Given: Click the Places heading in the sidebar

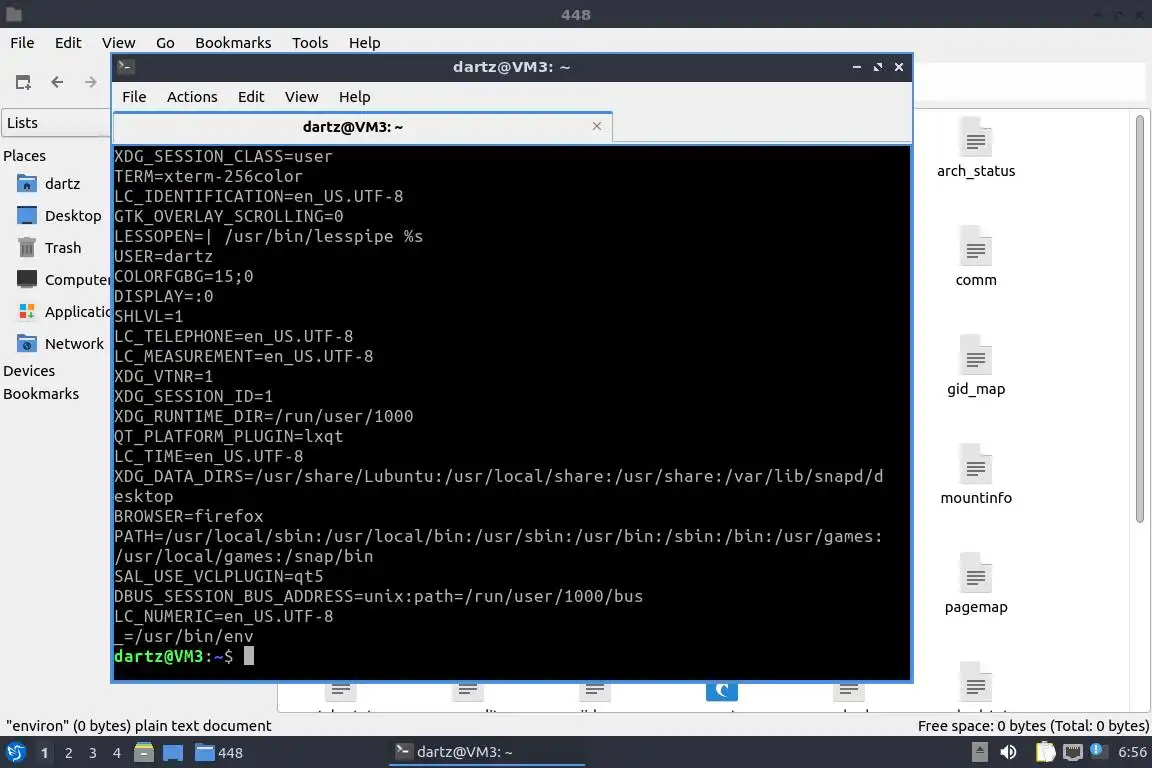Looking at the screenshot, I should pyautogui.click(x=24, y=156).
